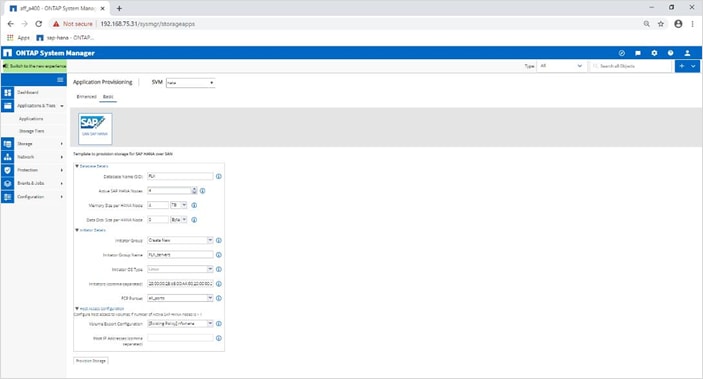Open the Storage sidebar icon
Viewport: 703px width, 379px height.
pos(8,144)
